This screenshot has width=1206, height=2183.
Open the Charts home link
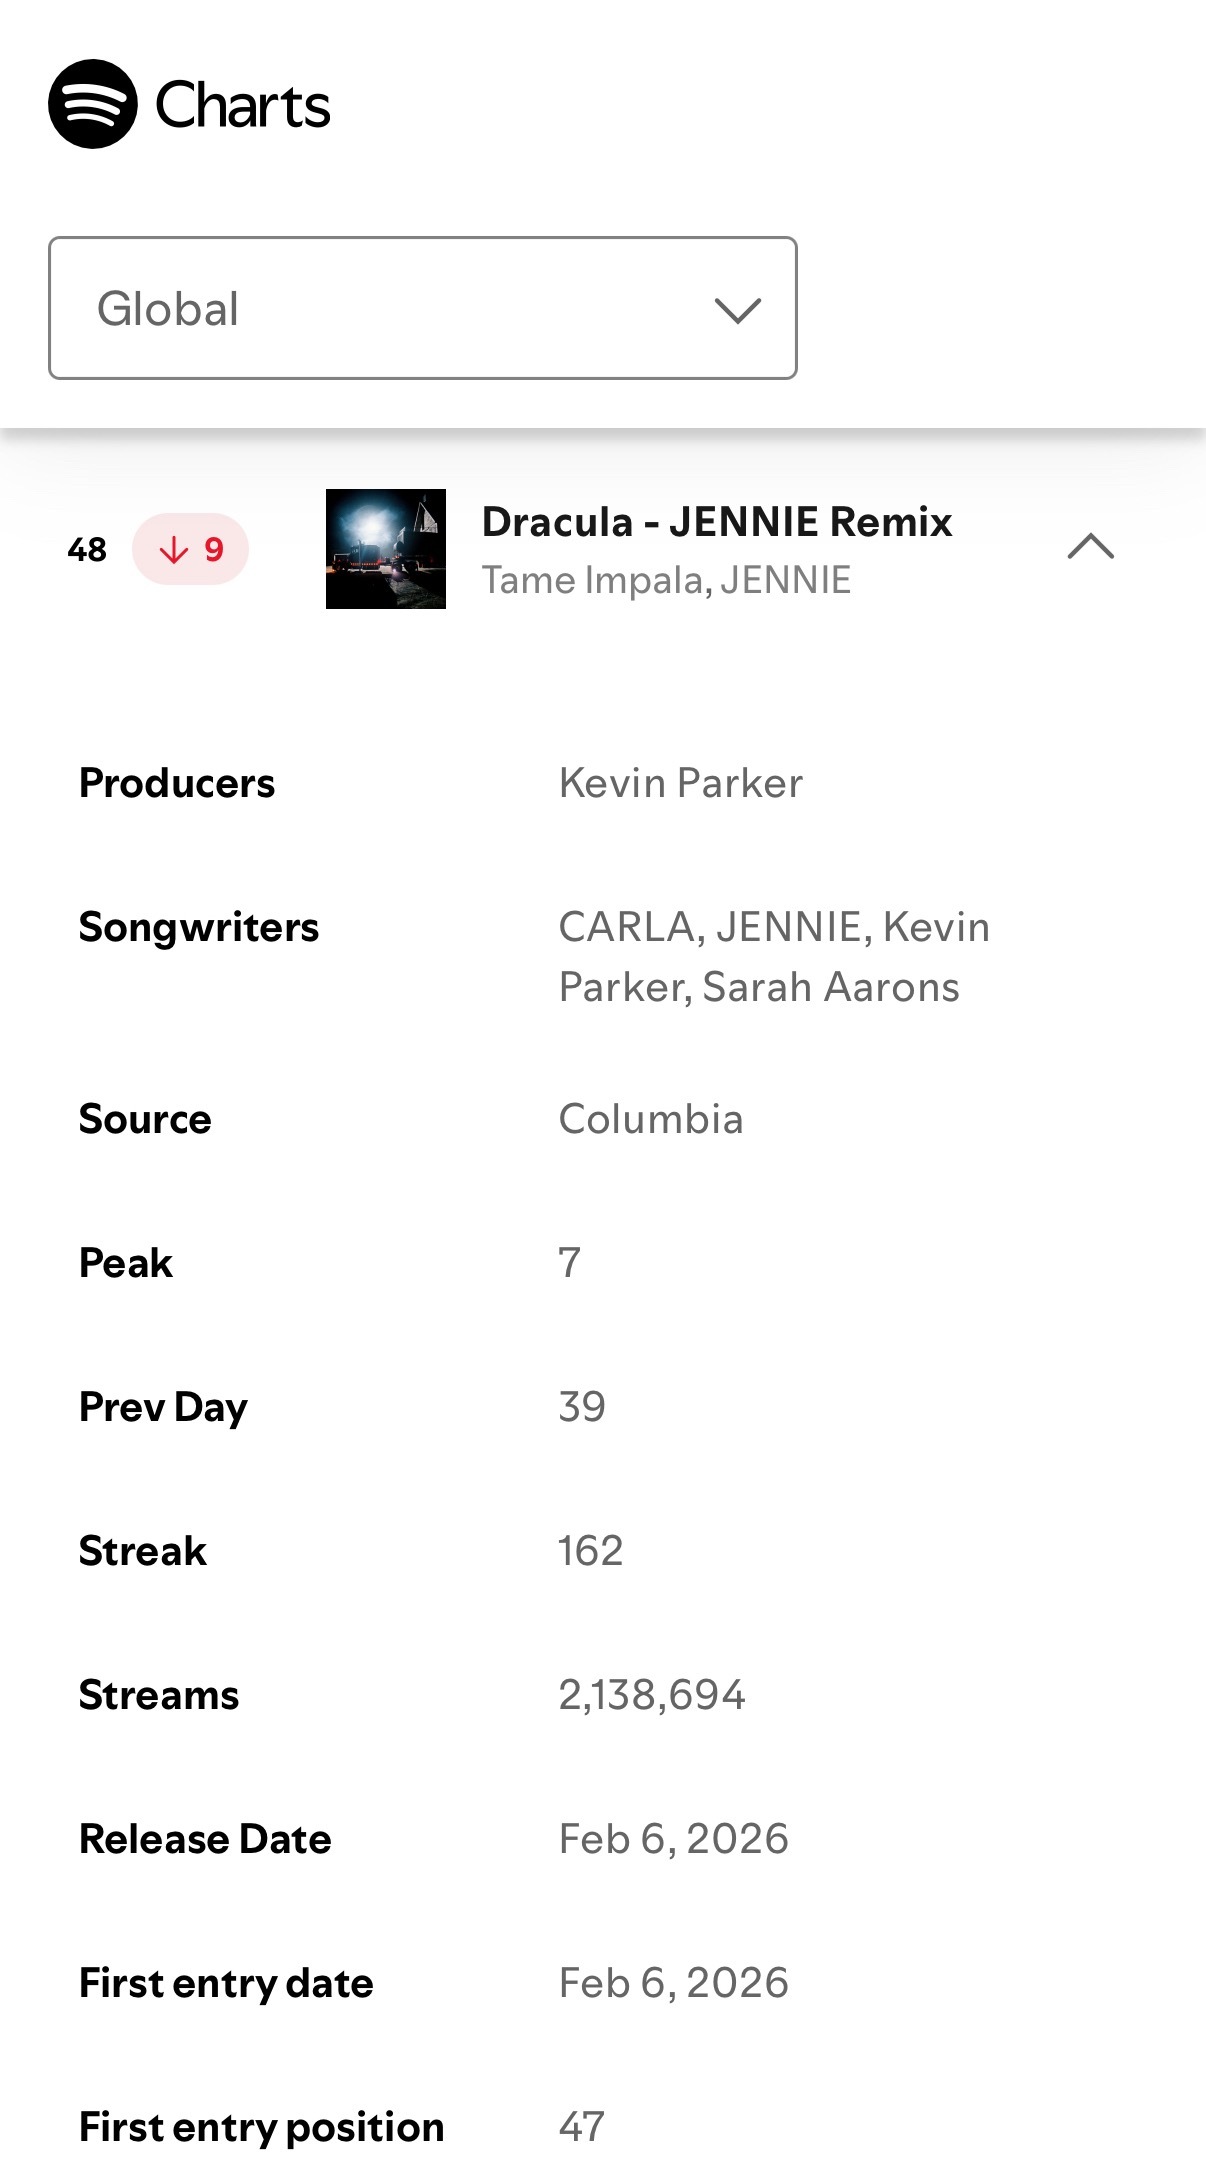[242, 105]
